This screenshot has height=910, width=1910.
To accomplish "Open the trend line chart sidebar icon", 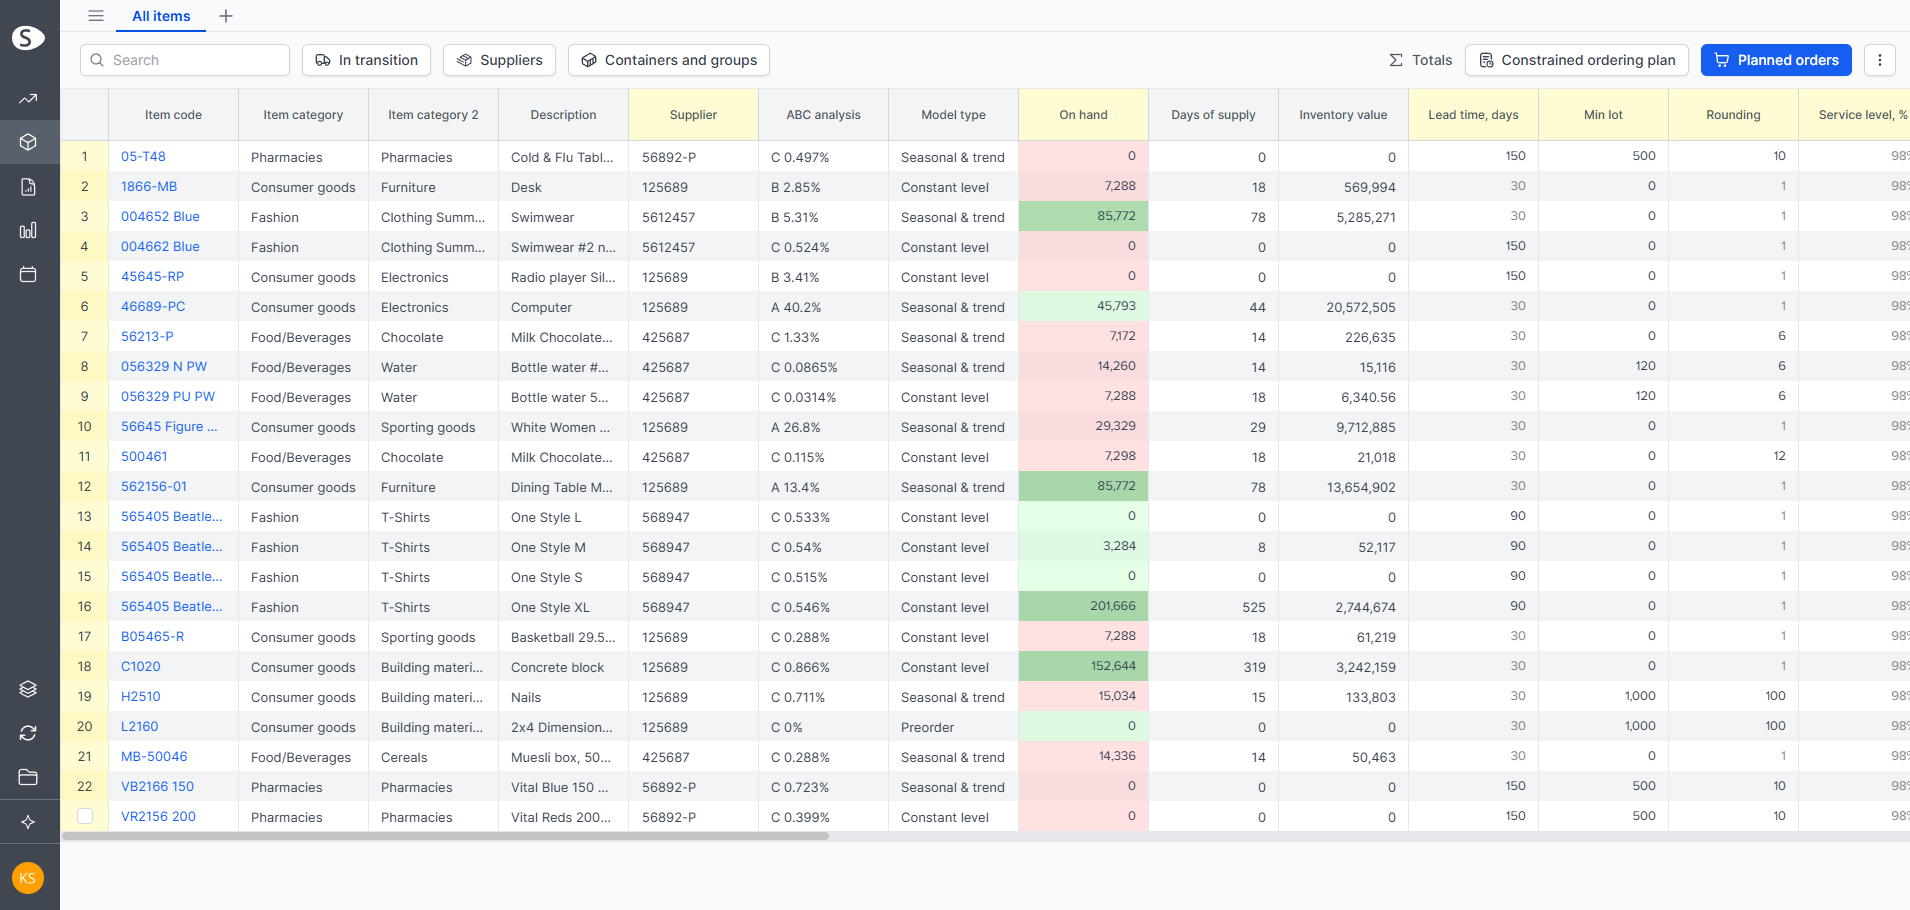I will click(28, 99).
